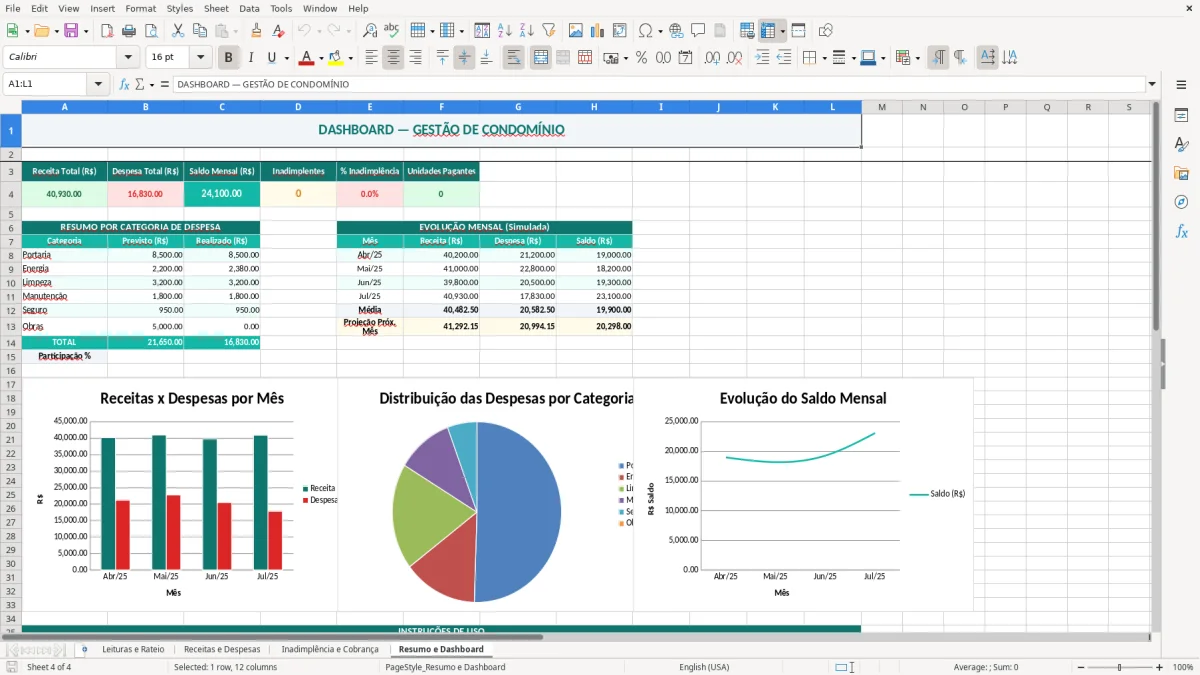Select the pie chart
1200x675 pixels.
pos(476,512)
